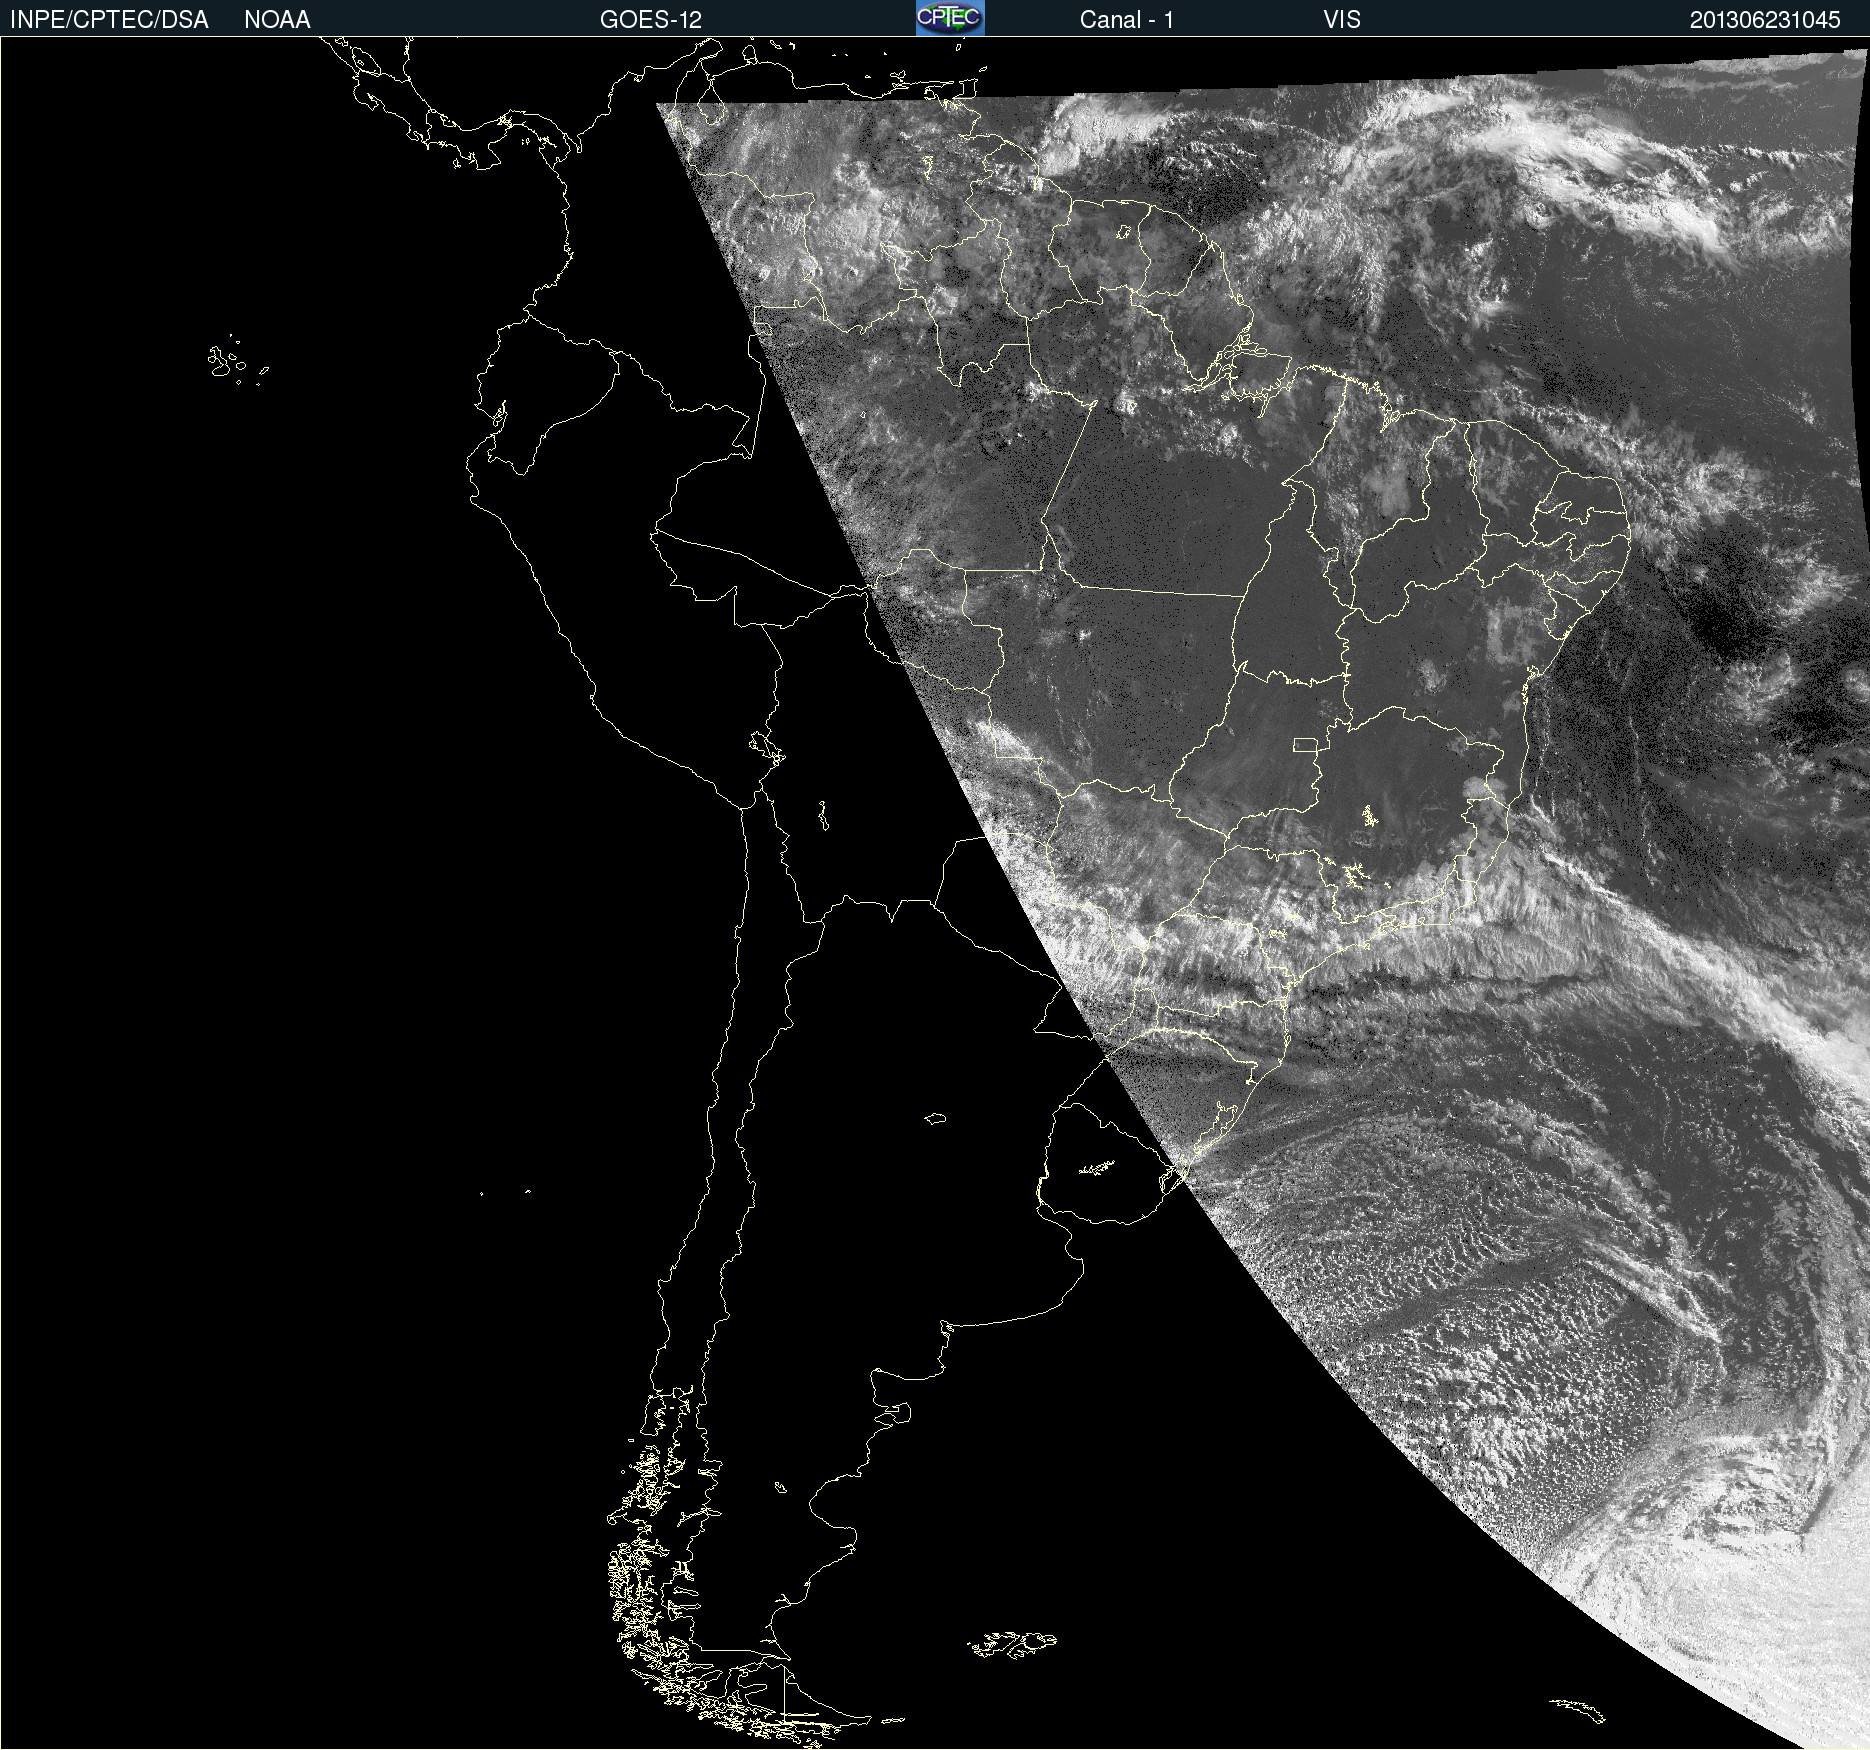Select the INPE/CPTEC/DSA header text
This screenshot has height=1750, width=1870.
109,20
